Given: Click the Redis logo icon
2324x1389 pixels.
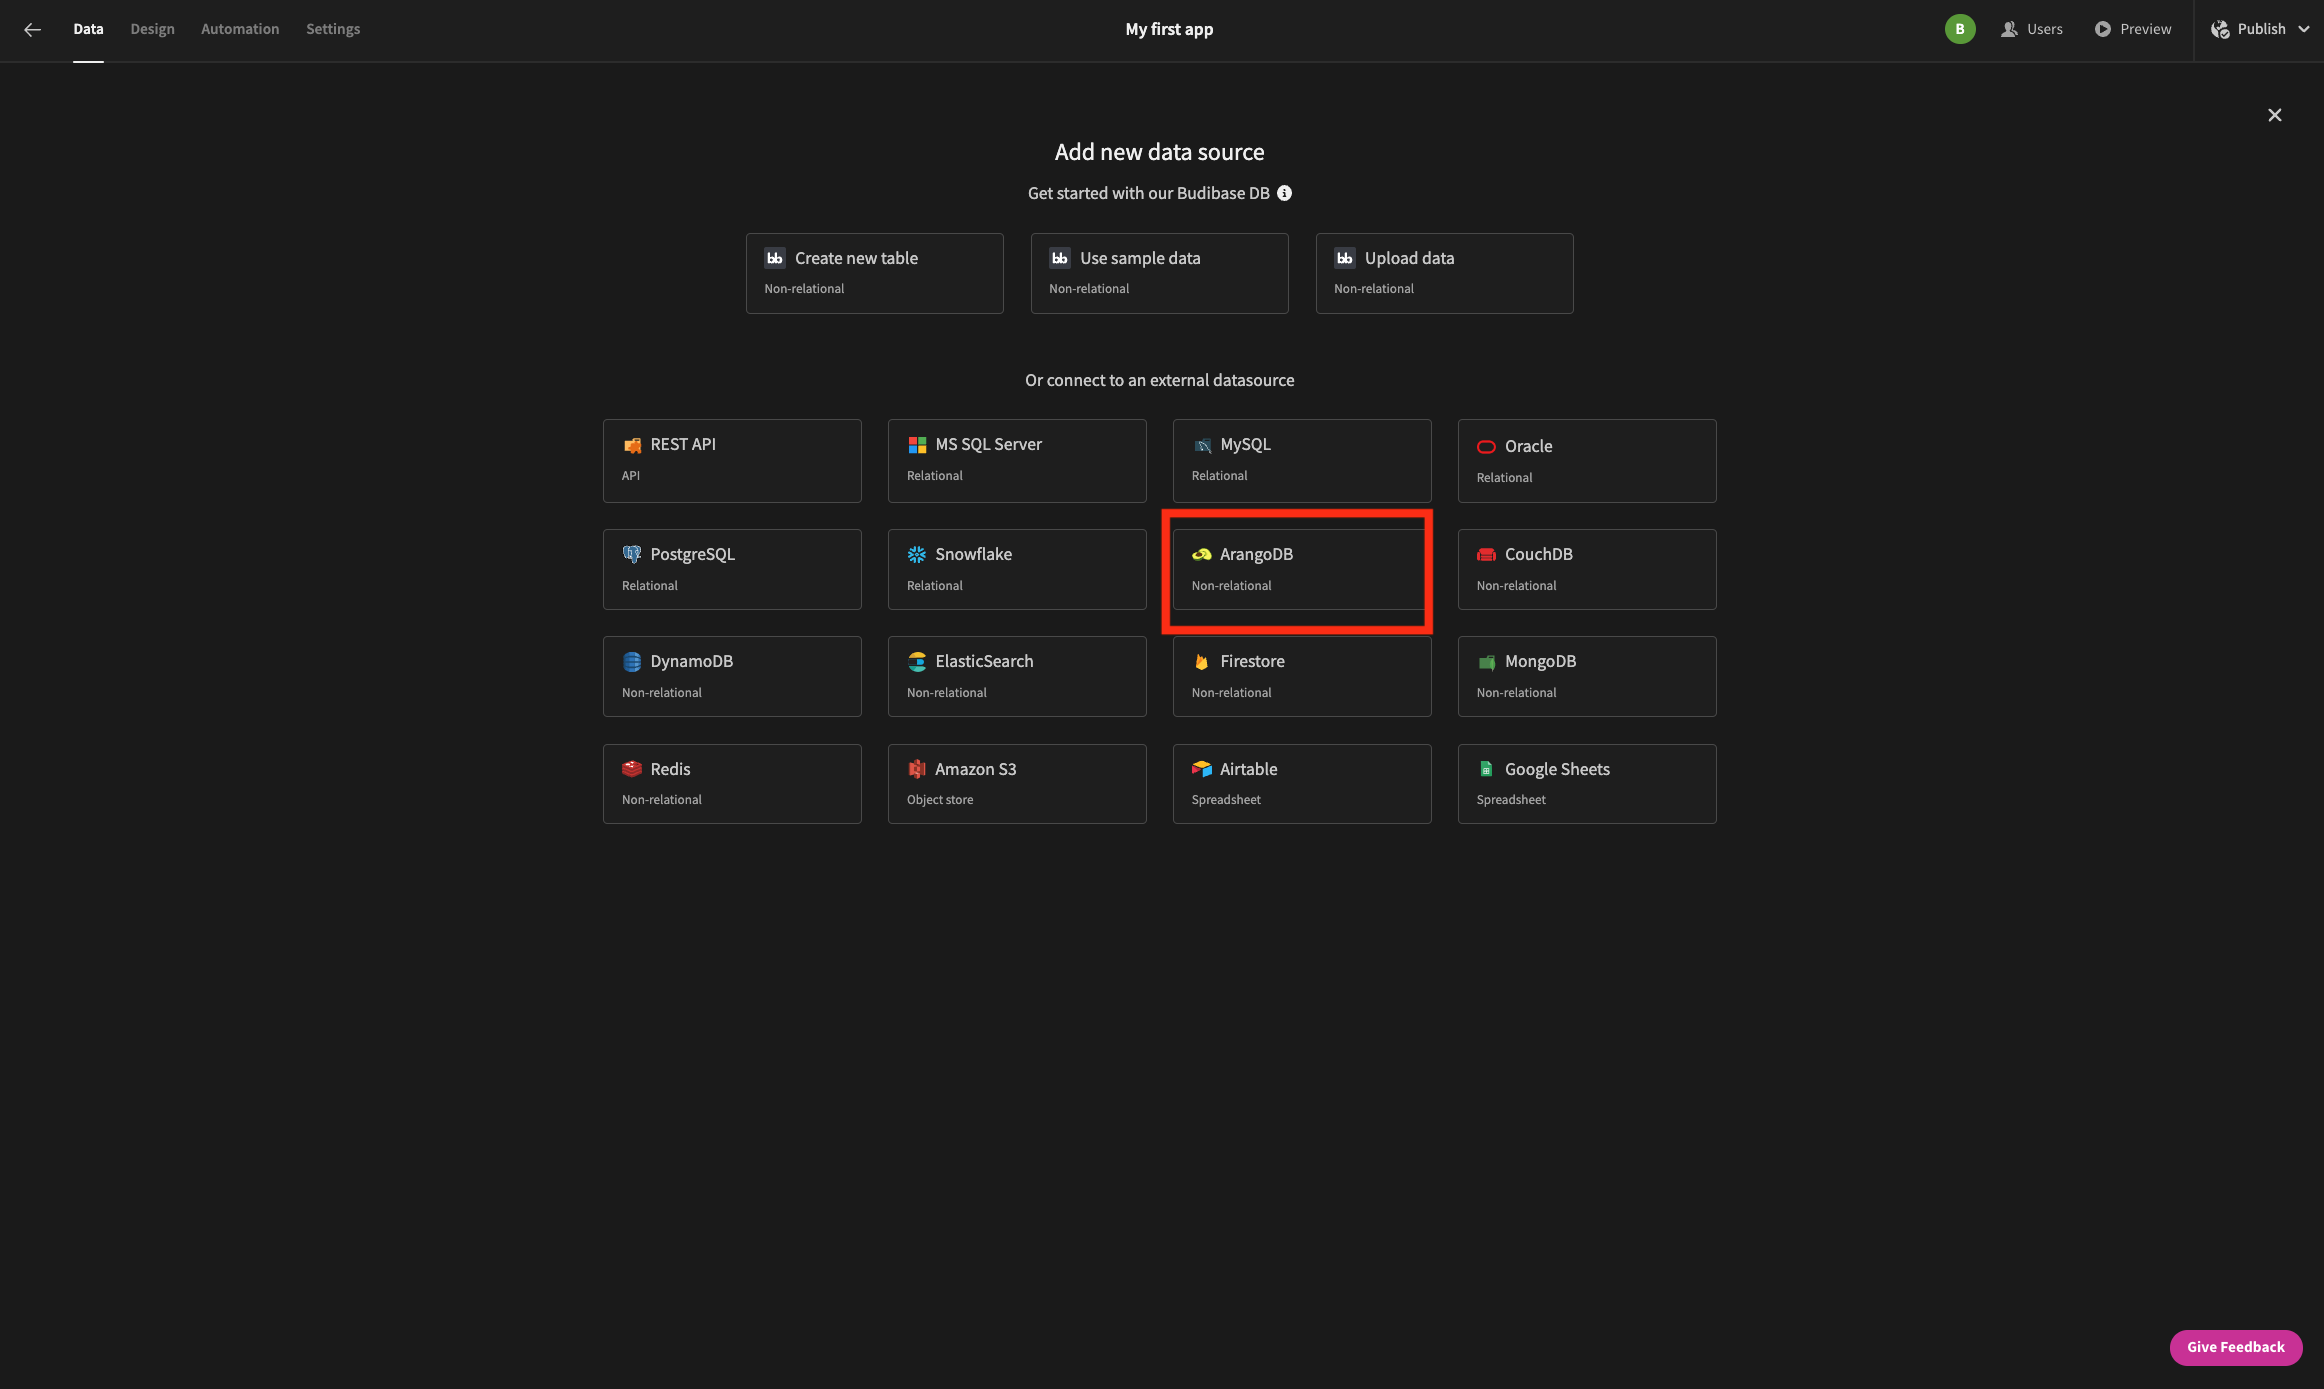Looking at the screenshot, I should [632, 769].
